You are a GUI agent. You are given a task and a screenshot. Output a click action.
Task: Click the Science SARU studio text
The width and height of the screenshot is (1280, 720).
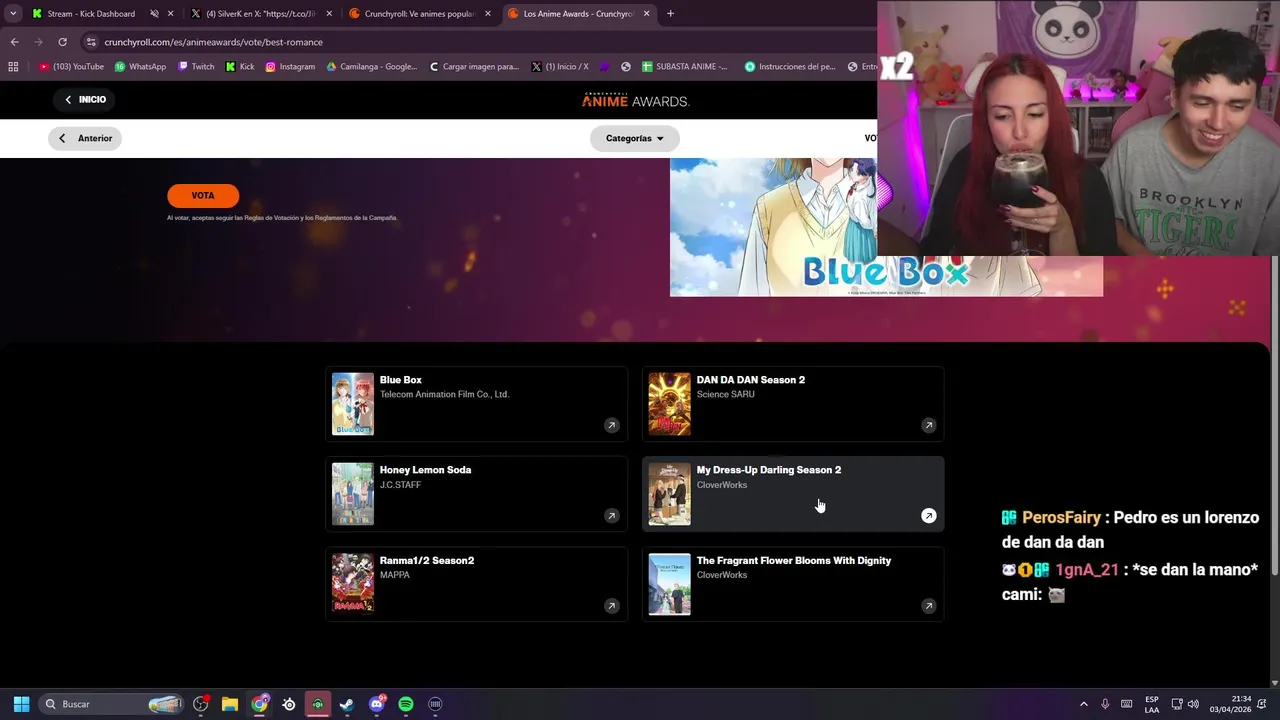[x=726, y=395]
